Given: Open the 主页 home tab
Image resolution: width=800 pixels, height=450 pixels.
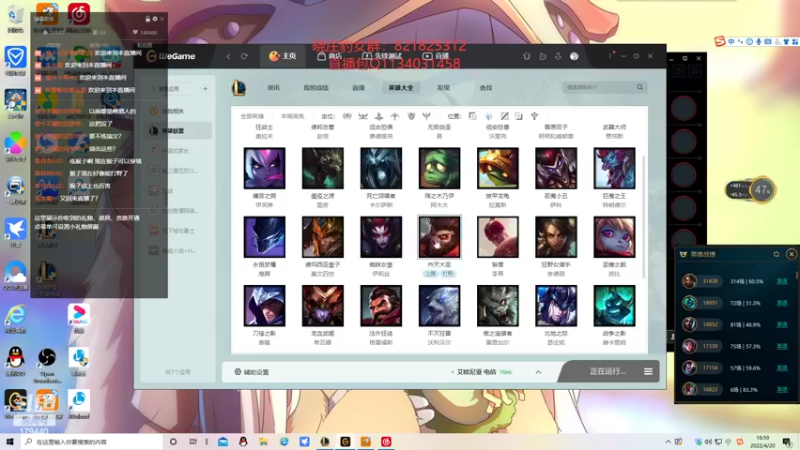Looking at the screenshot, I should (283, 56).
